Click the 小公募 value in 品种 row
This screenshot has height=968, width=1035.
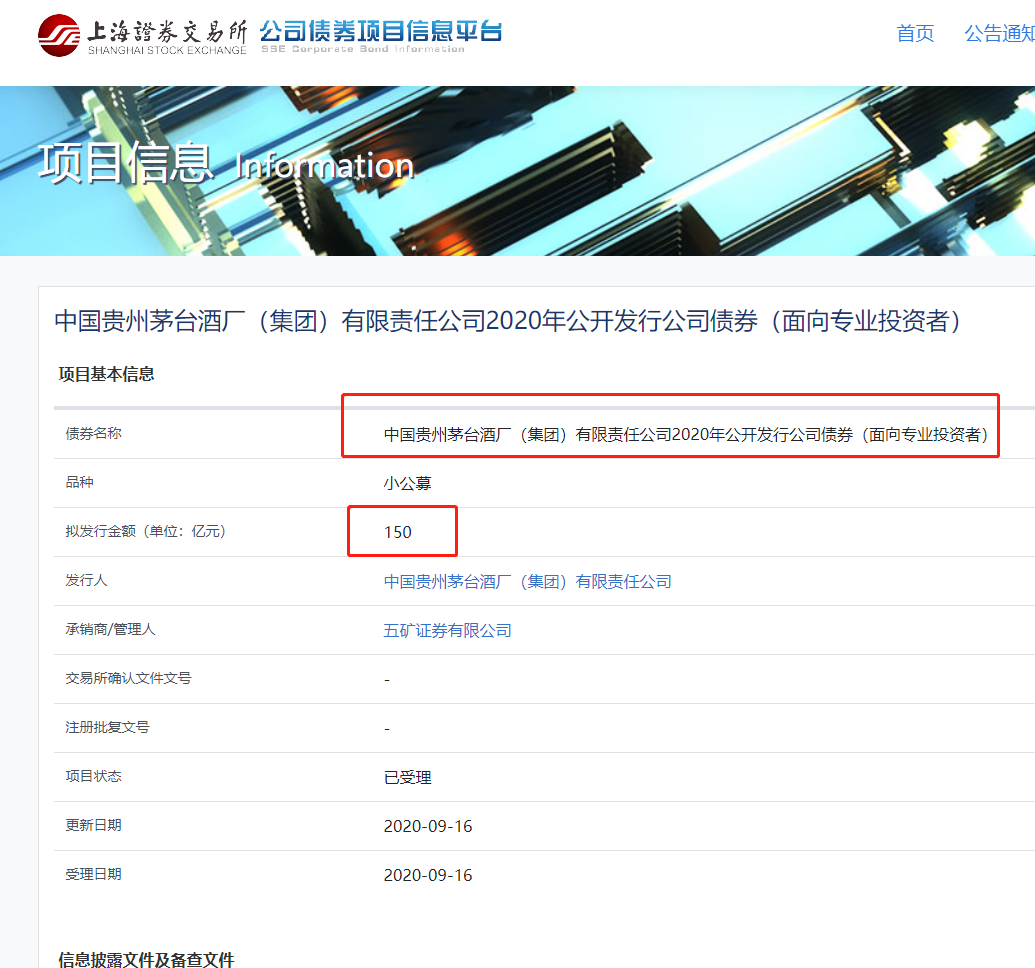[x=407, y=483]
